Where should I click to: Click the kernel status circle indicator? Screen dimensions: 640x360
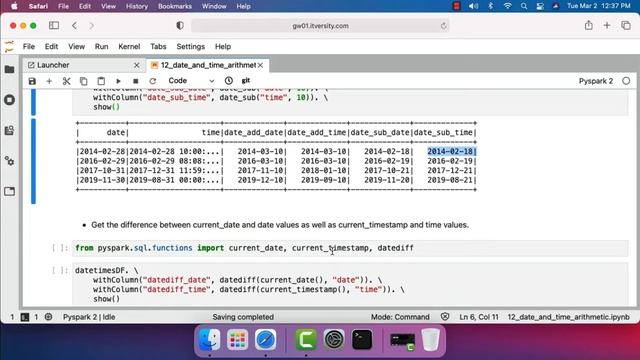coord(626,81)
